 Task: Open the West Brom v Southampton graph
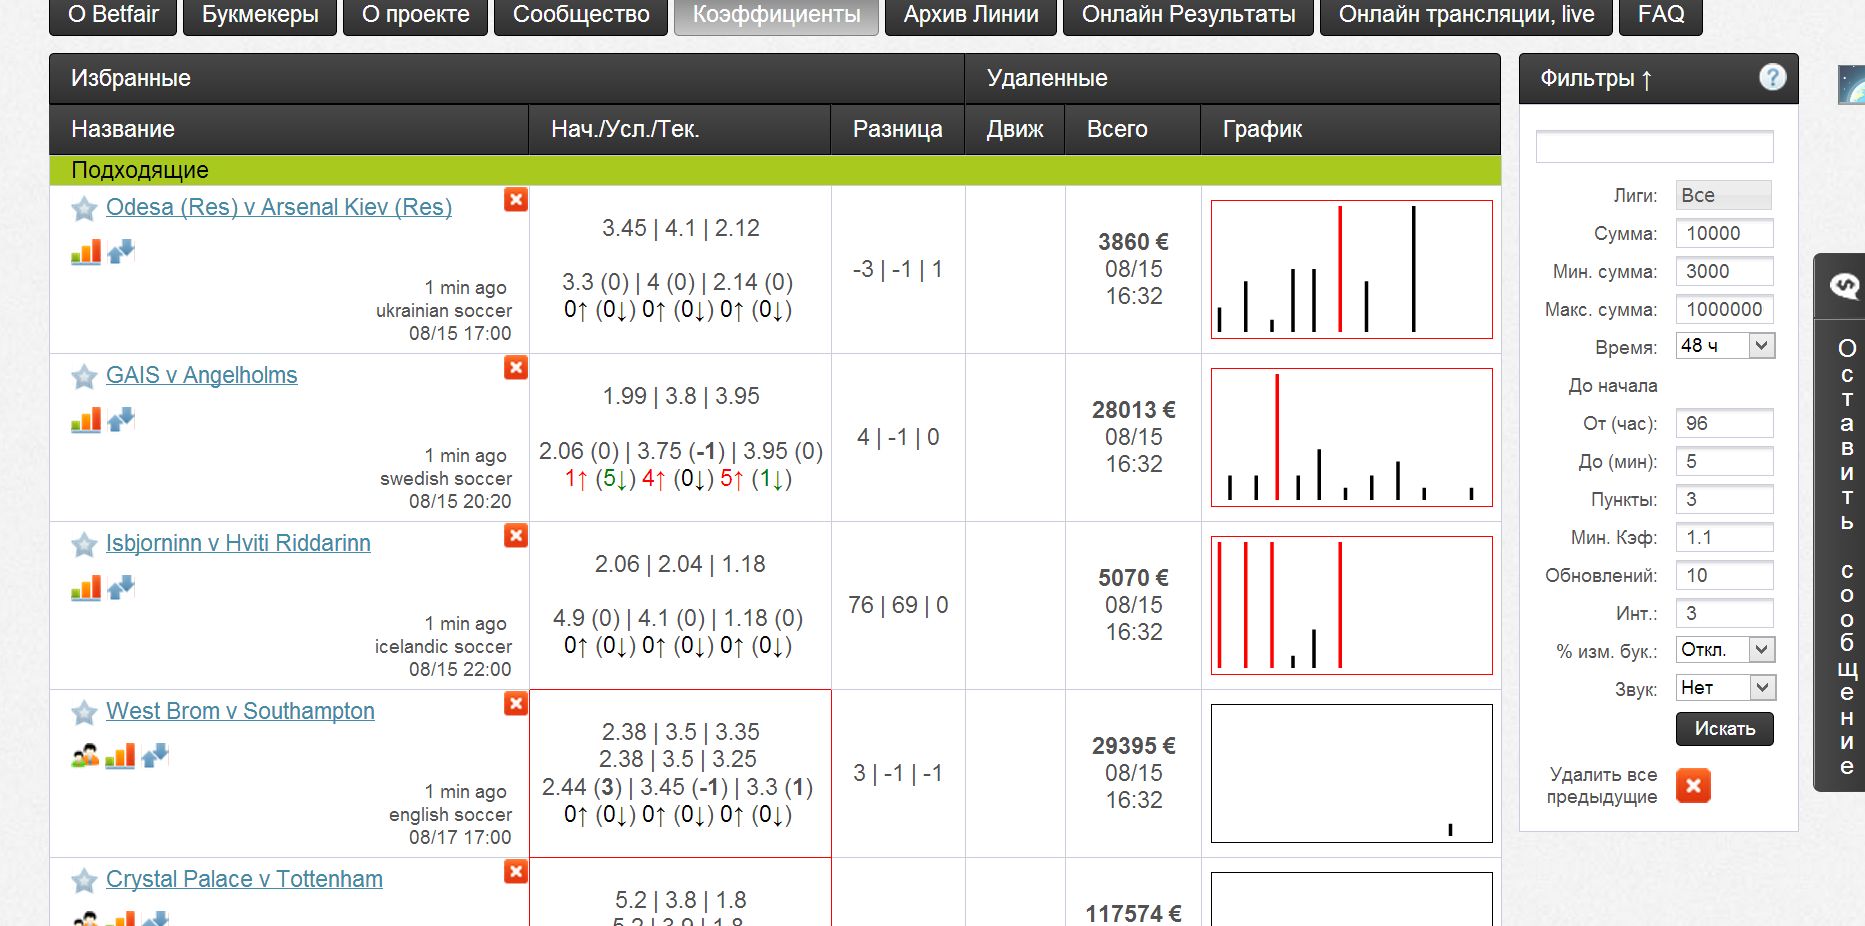click(x=1351, y=774)
